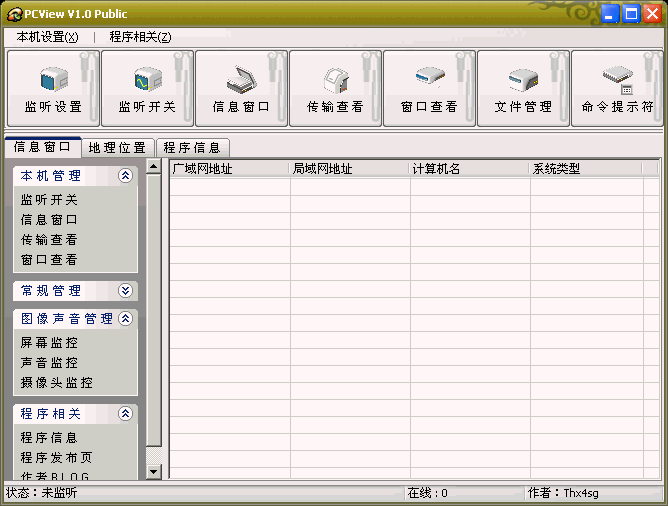Image resolution: width=668 pixels, height=506 pixels.
Task: Click the 监听设置 toolbar icon
Action: click(52, 88)
